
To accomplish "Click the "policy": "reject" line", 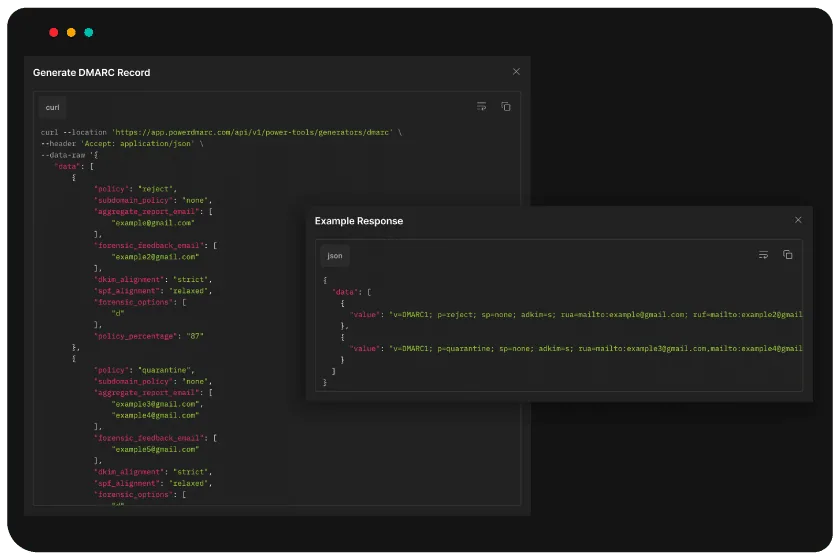I will (135, 189).
